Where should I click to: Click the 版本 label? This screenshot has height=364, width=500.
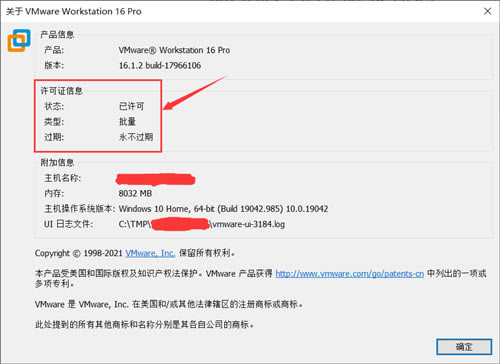coord(54,65)
